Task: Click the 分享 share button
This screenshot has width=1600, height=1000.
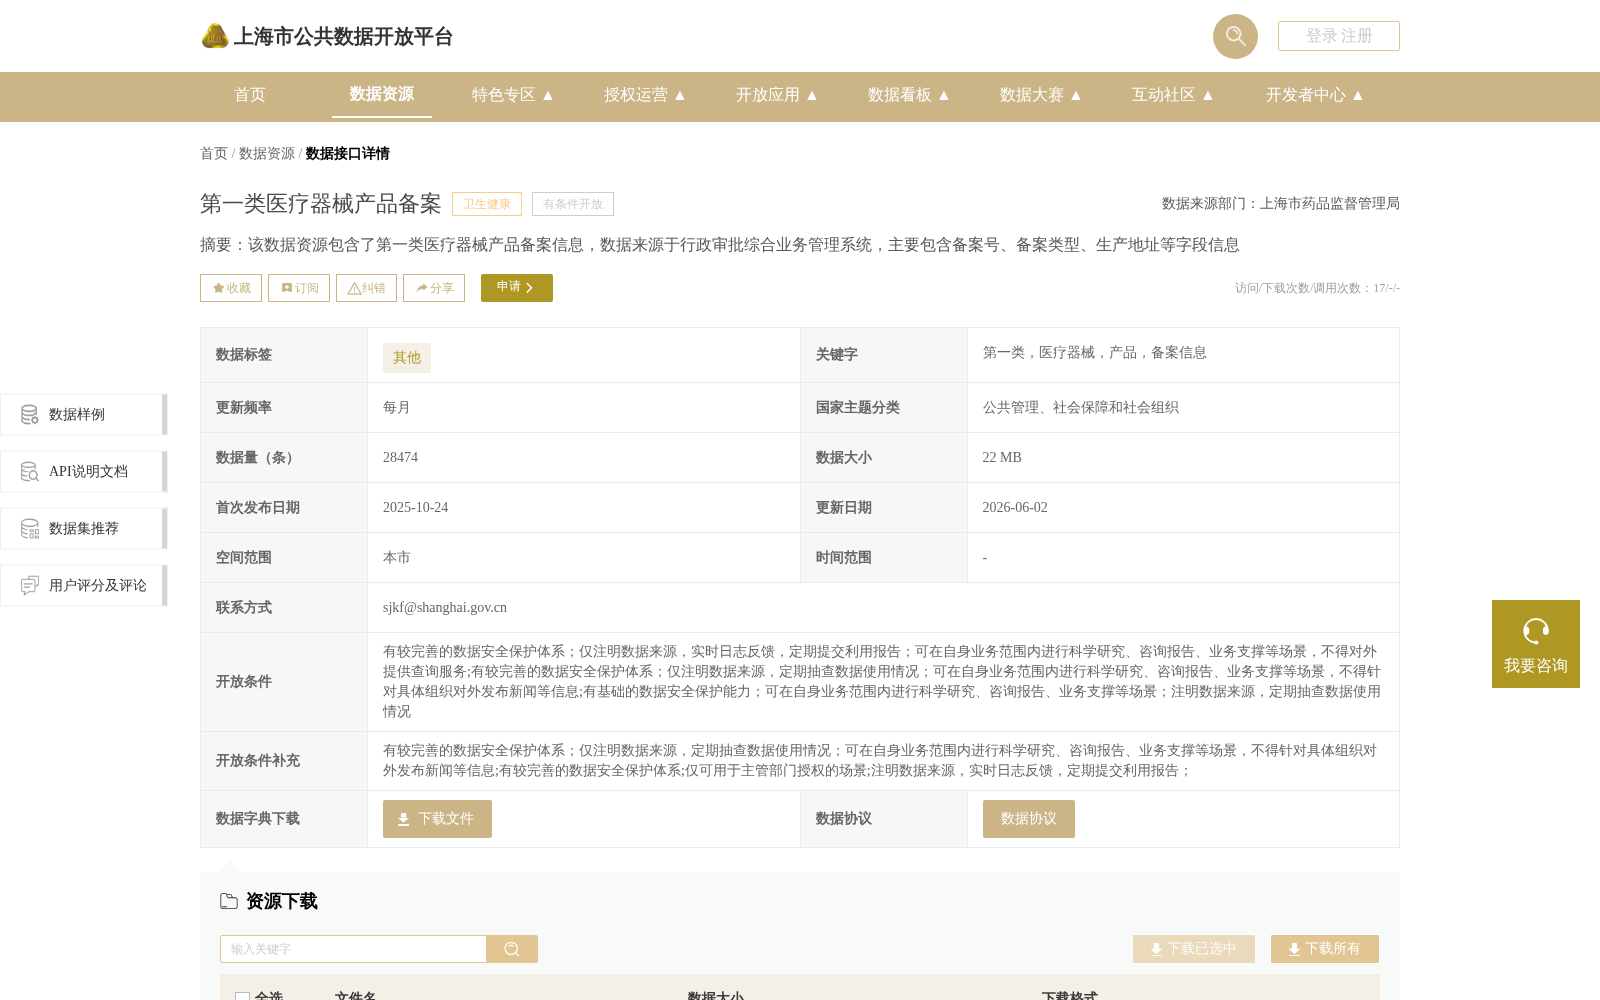Action: click(434, 288)
